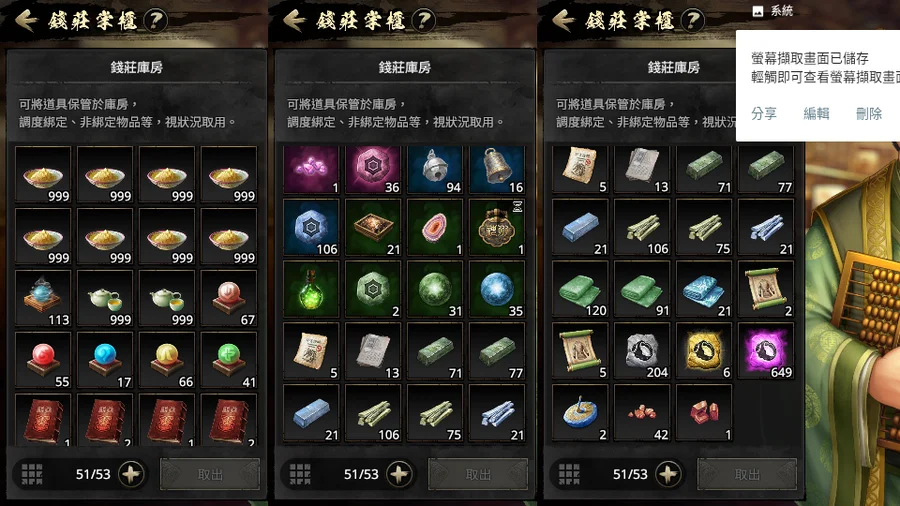The width and height of the screenshot is (900, 506).
Task: Click the 取出 withdraw button in left panel
Action: tap(210, 474)
